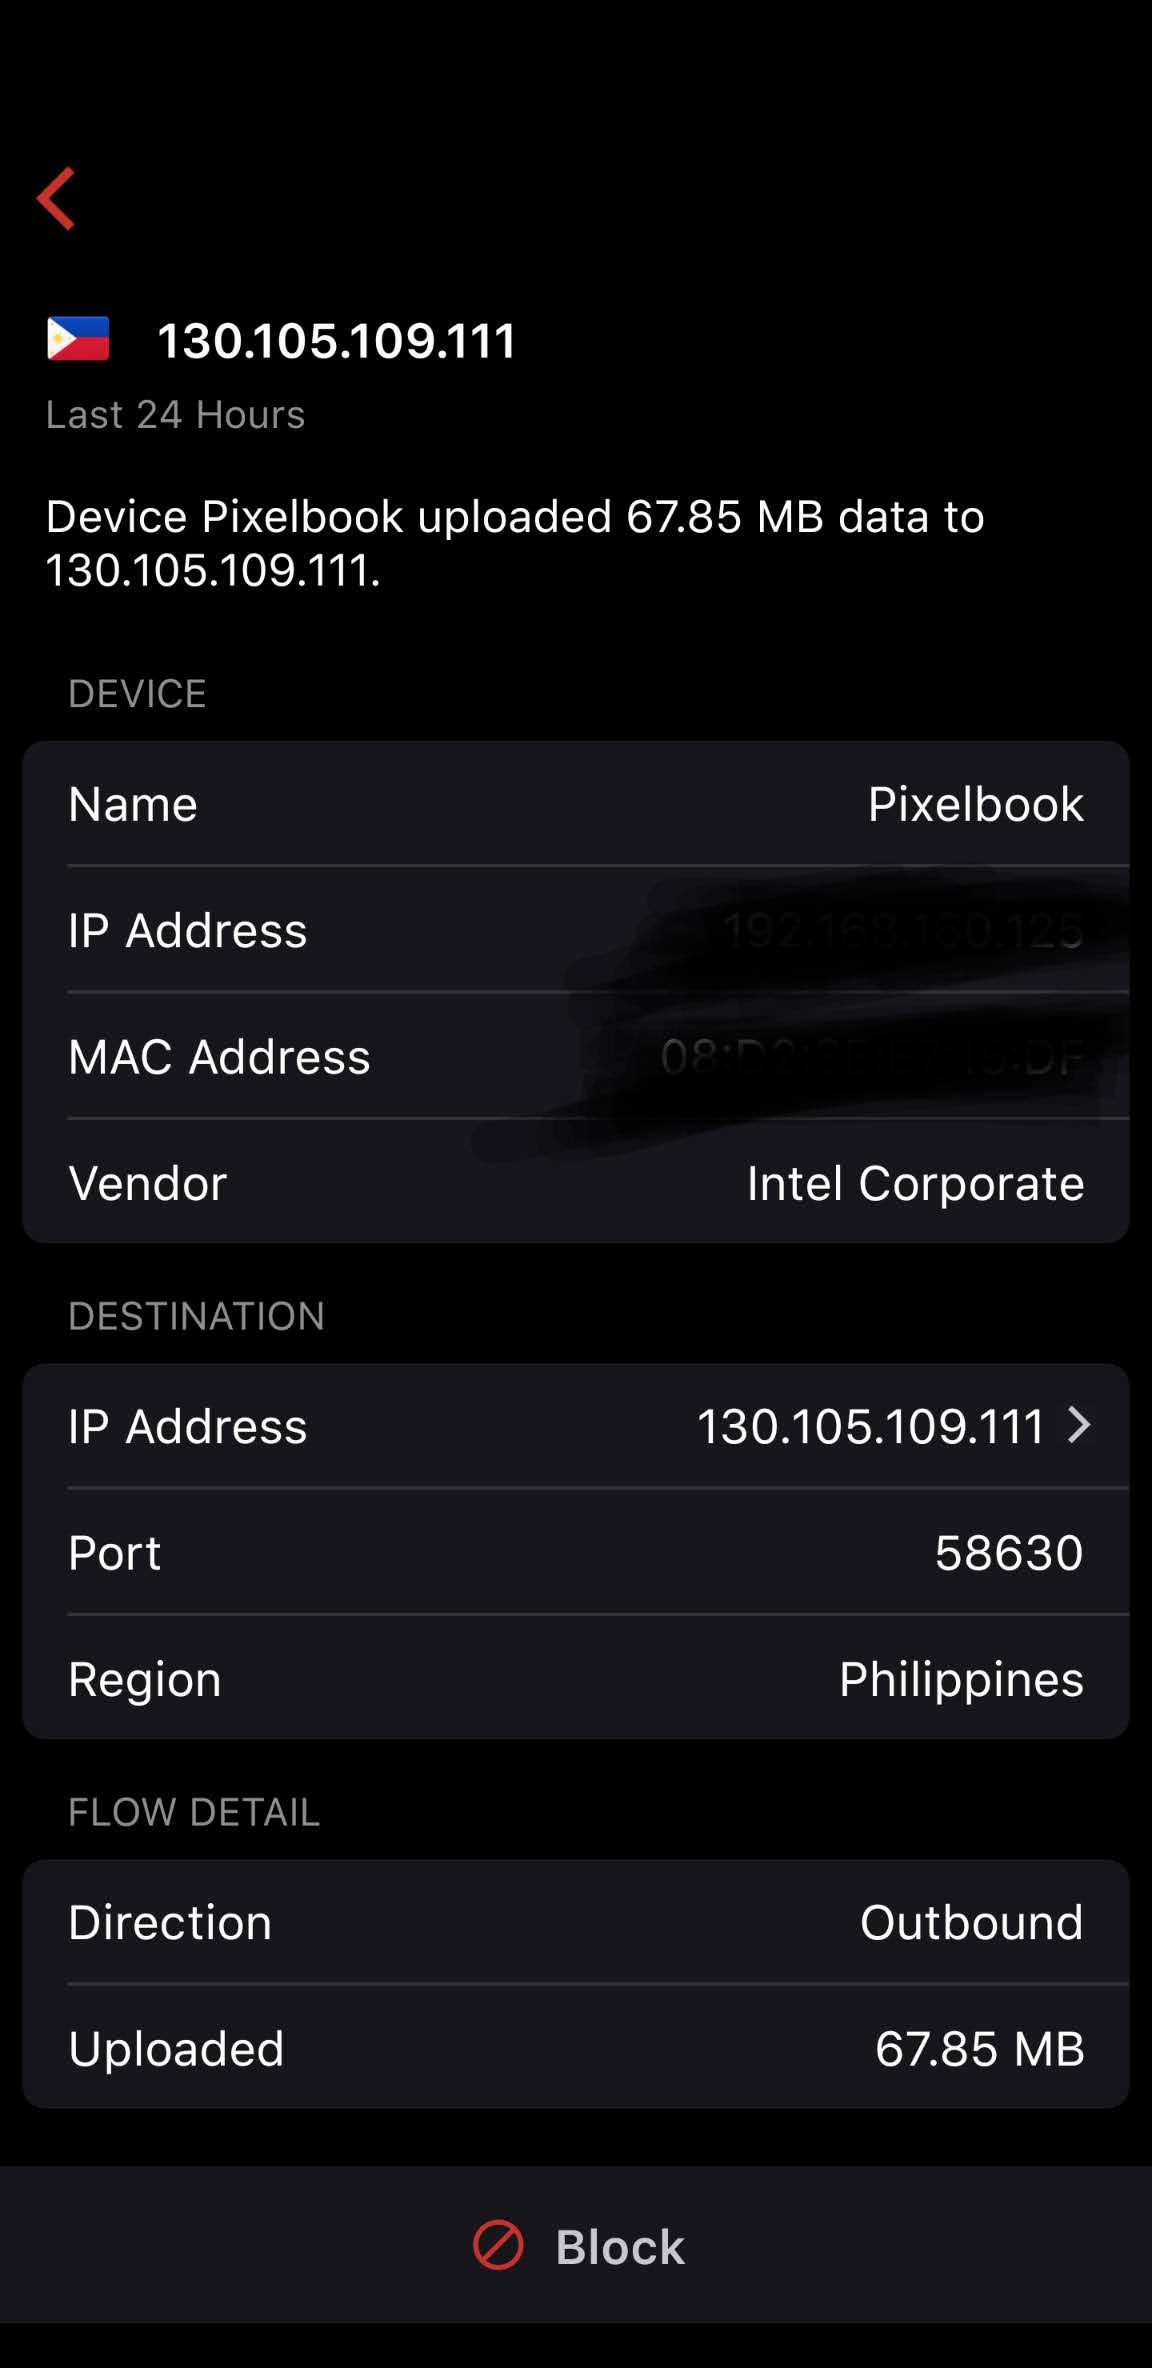Tap the Last 24 Hours label
The image size is (1152, 2368).
[175, 415]
